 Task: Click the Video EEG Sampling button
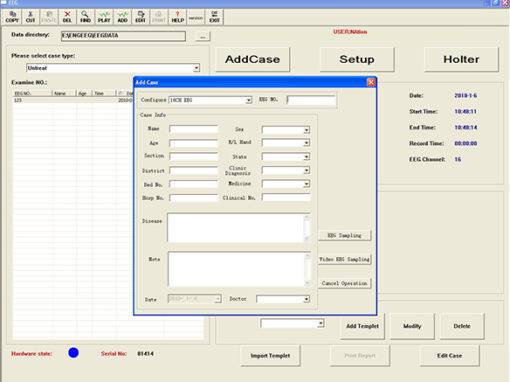[x=344, y=259]
